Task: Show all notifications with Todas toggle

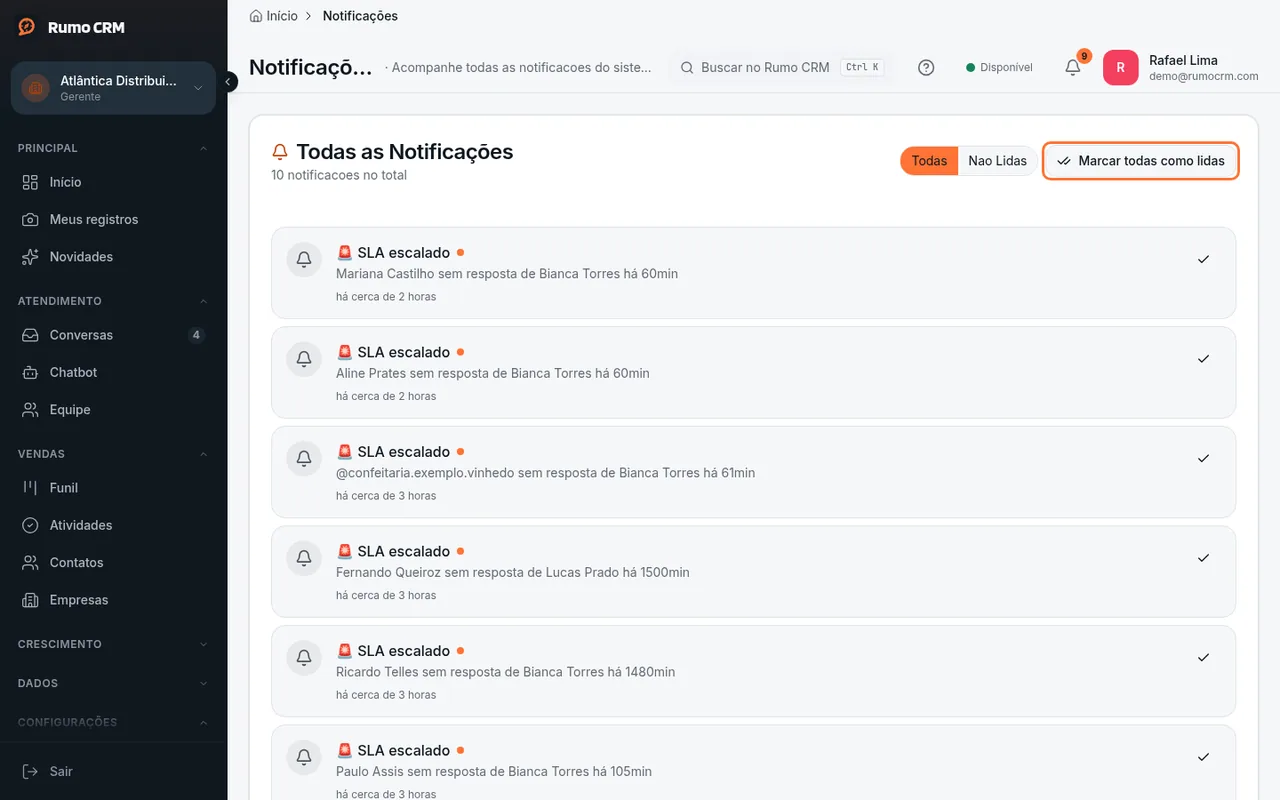Action: (x=929, y=161)
